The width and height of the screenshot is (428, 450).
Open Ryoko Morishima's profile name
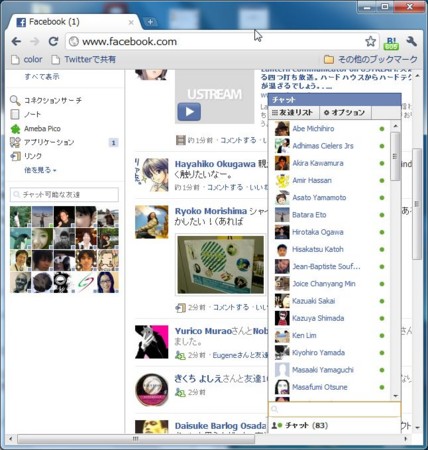pyautogui.click(x=211, y=211)
